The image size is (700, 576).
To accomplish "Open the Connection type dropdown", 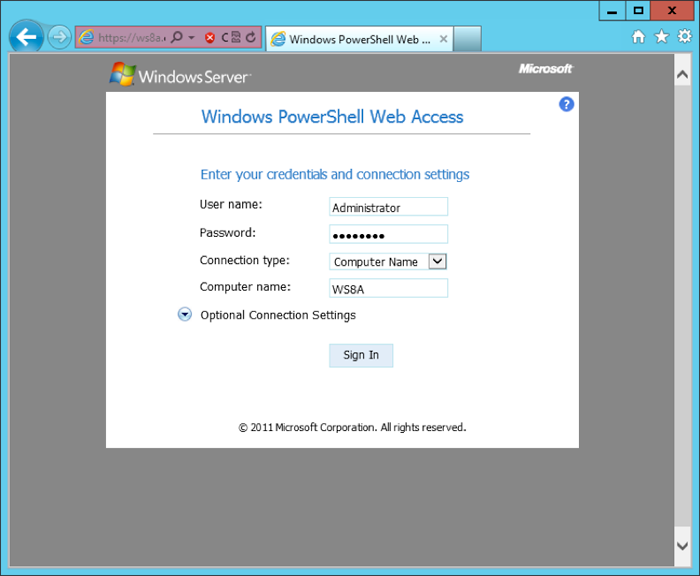I will 388,261.
